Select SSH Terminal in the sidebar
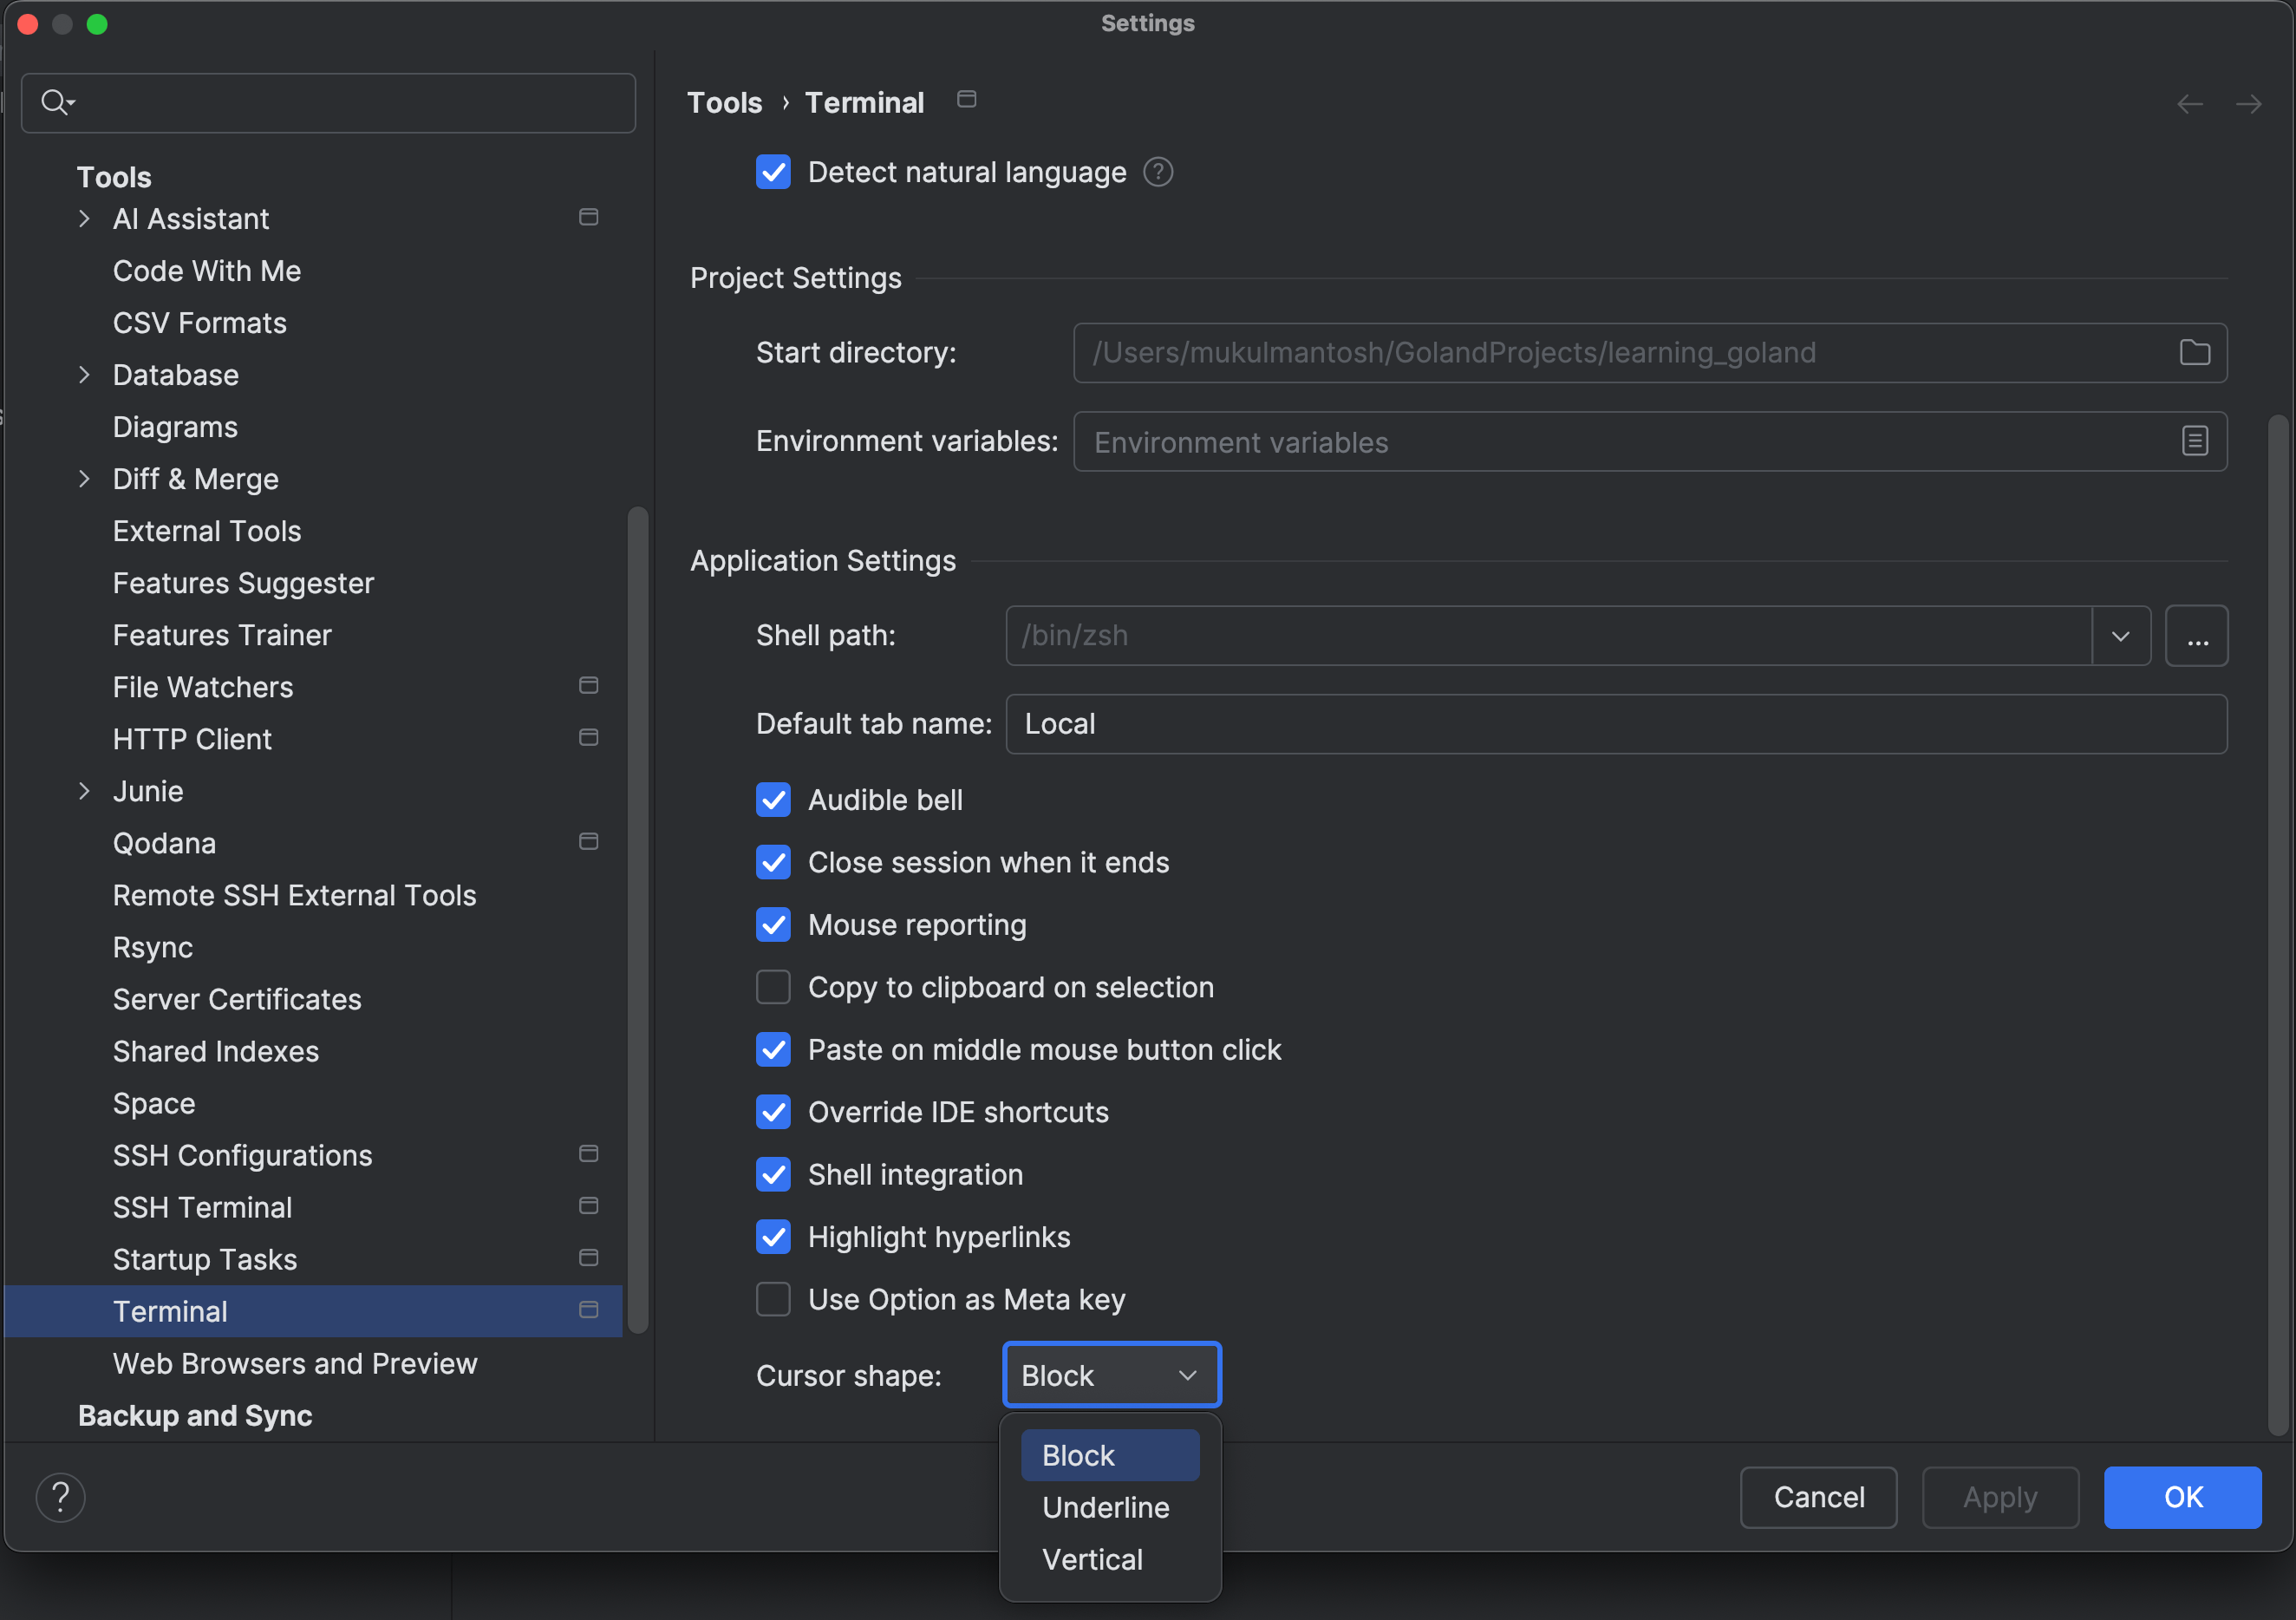The width and height of the screenshot is (2296, 1620). (x=203, y=1207)
